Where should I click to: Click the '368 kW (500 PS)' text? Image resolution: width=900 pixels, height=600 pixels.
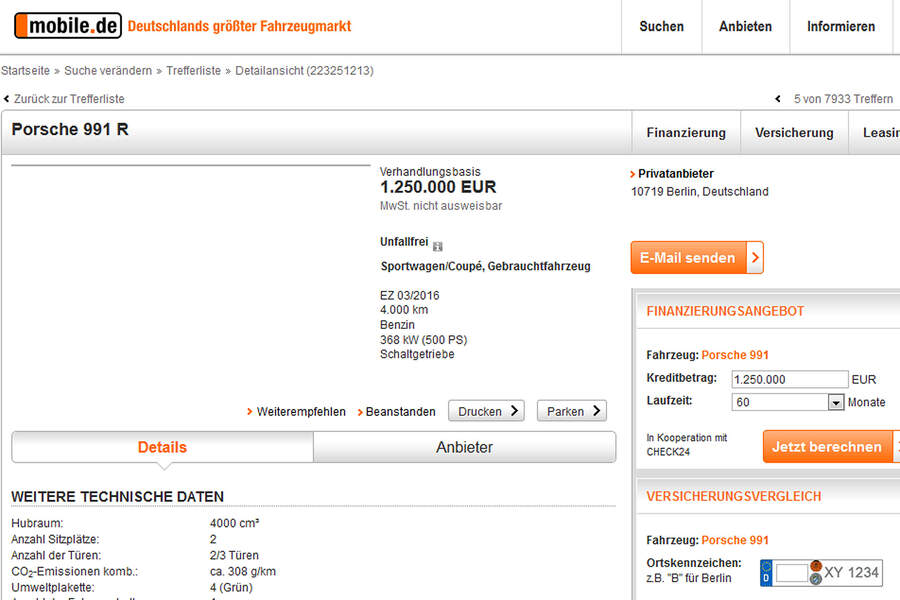click(424, 340)
